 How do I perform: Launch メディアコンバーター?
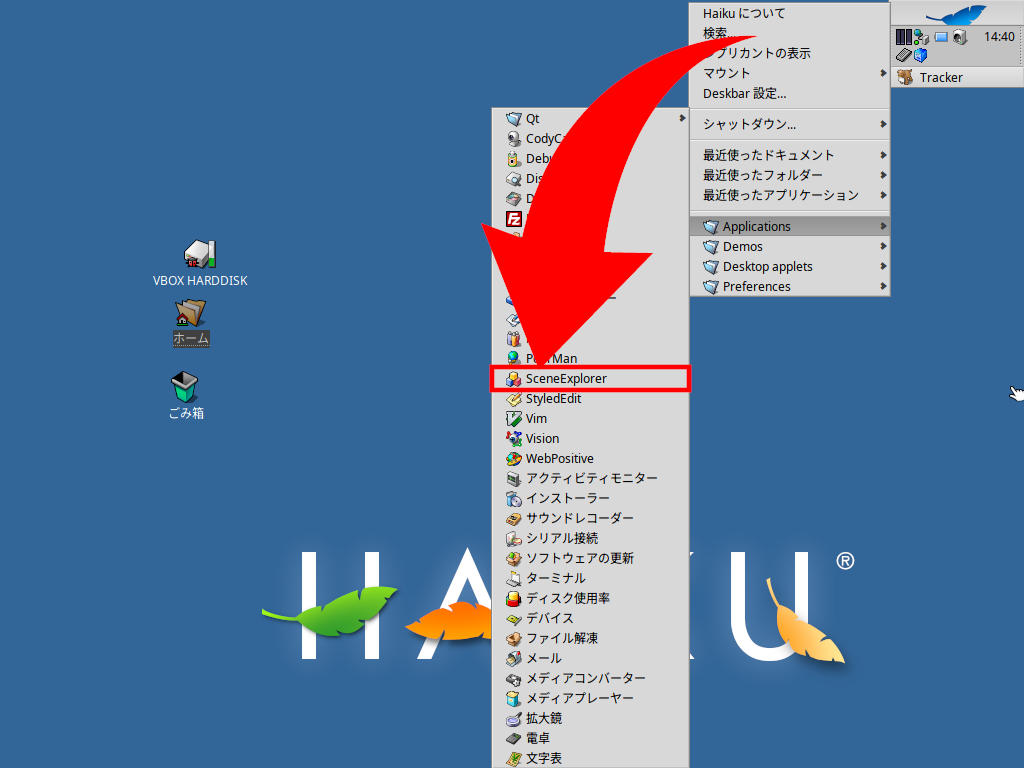pos(590,679)
